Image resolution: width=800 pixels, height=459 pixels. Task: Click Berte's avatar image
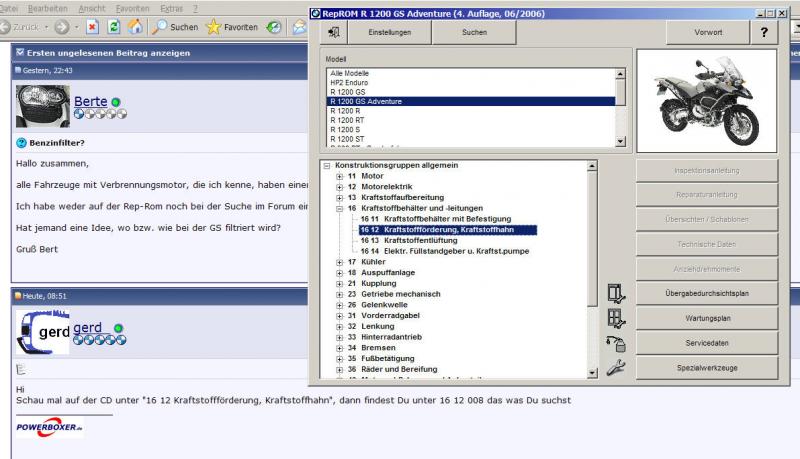click(43, 106)
